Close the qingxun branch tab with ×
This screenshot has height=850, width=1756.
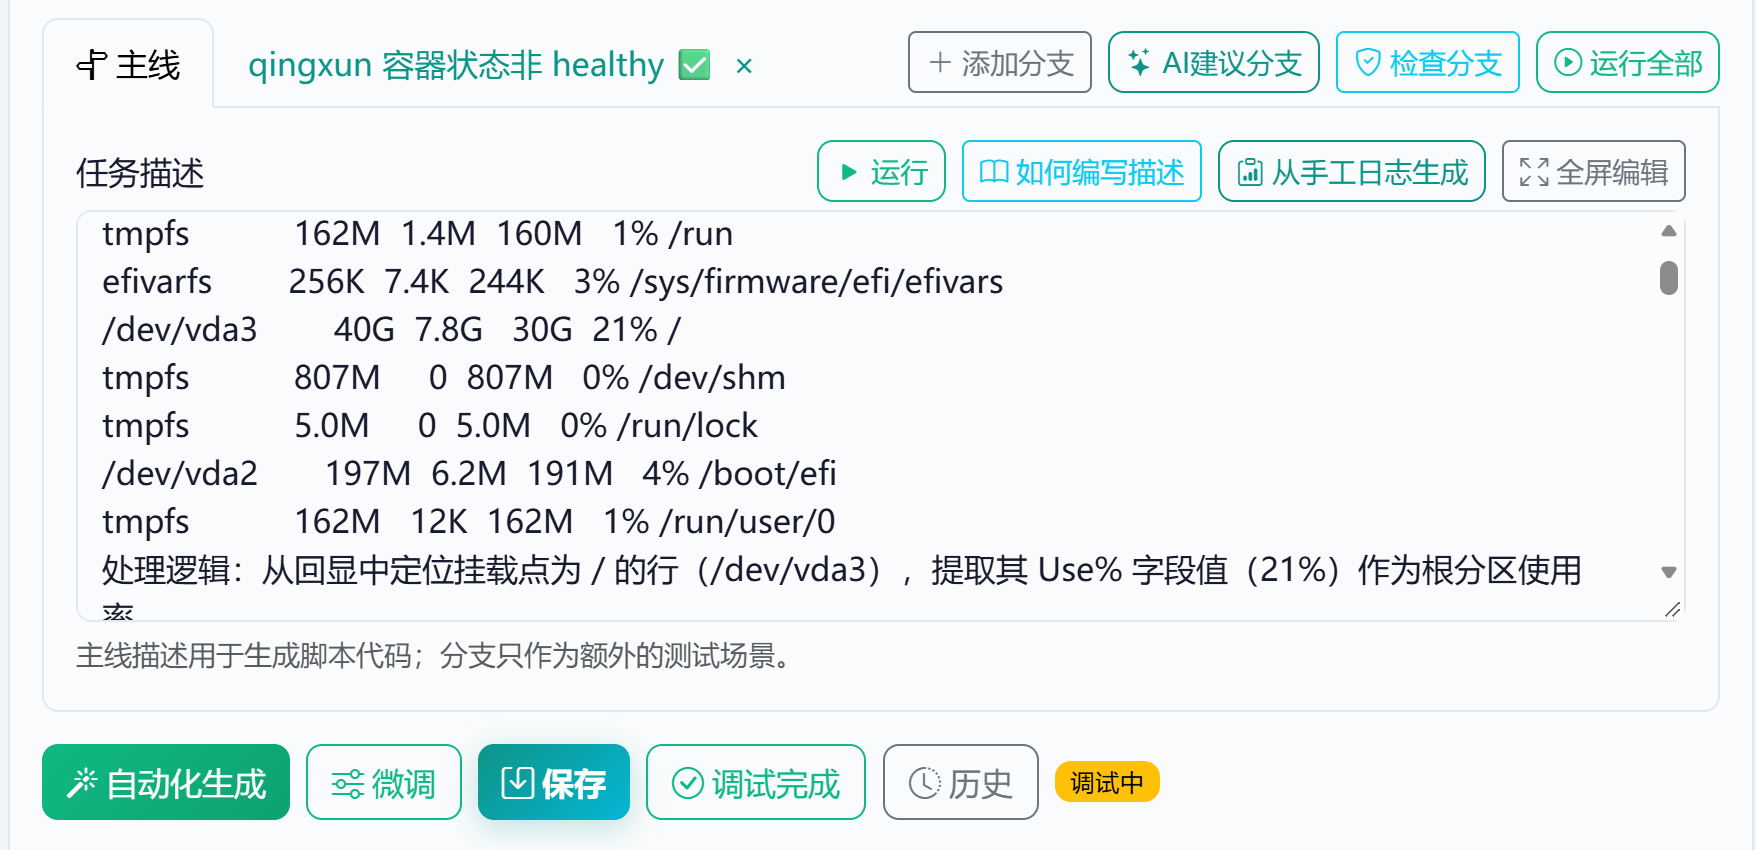point(744,66)
